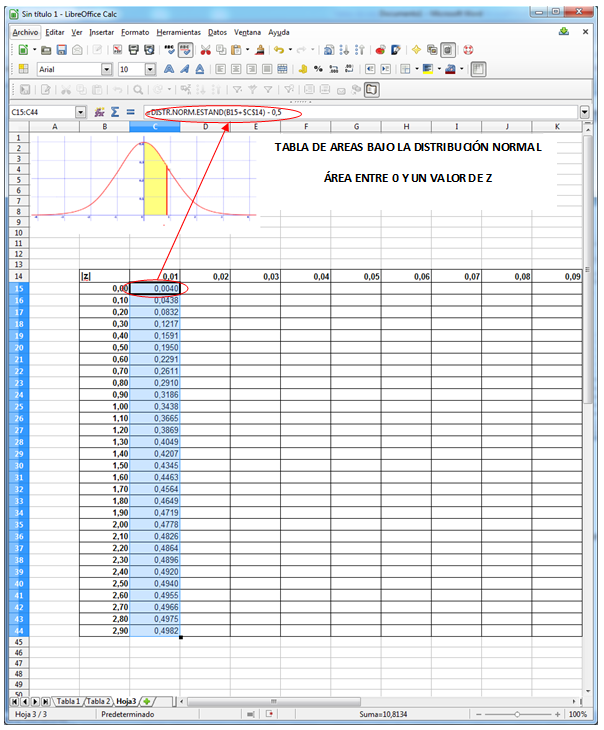Click the Undo arrow icon

pyautogui.click(x=278, y=49)
